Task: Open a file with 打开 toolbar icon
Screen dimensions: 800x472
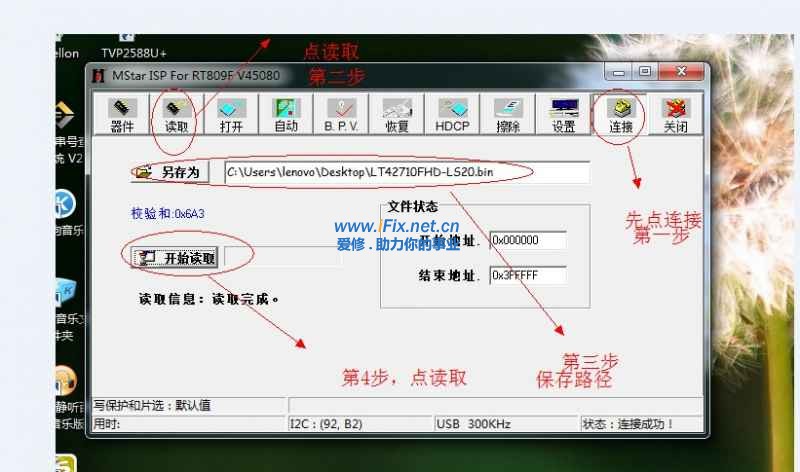Action: [231, 115]
